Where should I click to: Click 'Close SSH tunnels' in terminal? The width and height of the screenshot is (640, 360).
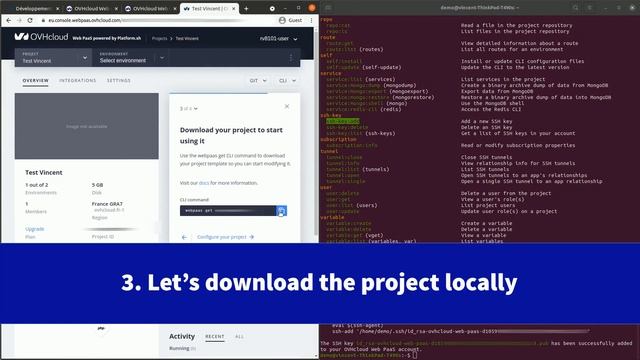(487, 157)
